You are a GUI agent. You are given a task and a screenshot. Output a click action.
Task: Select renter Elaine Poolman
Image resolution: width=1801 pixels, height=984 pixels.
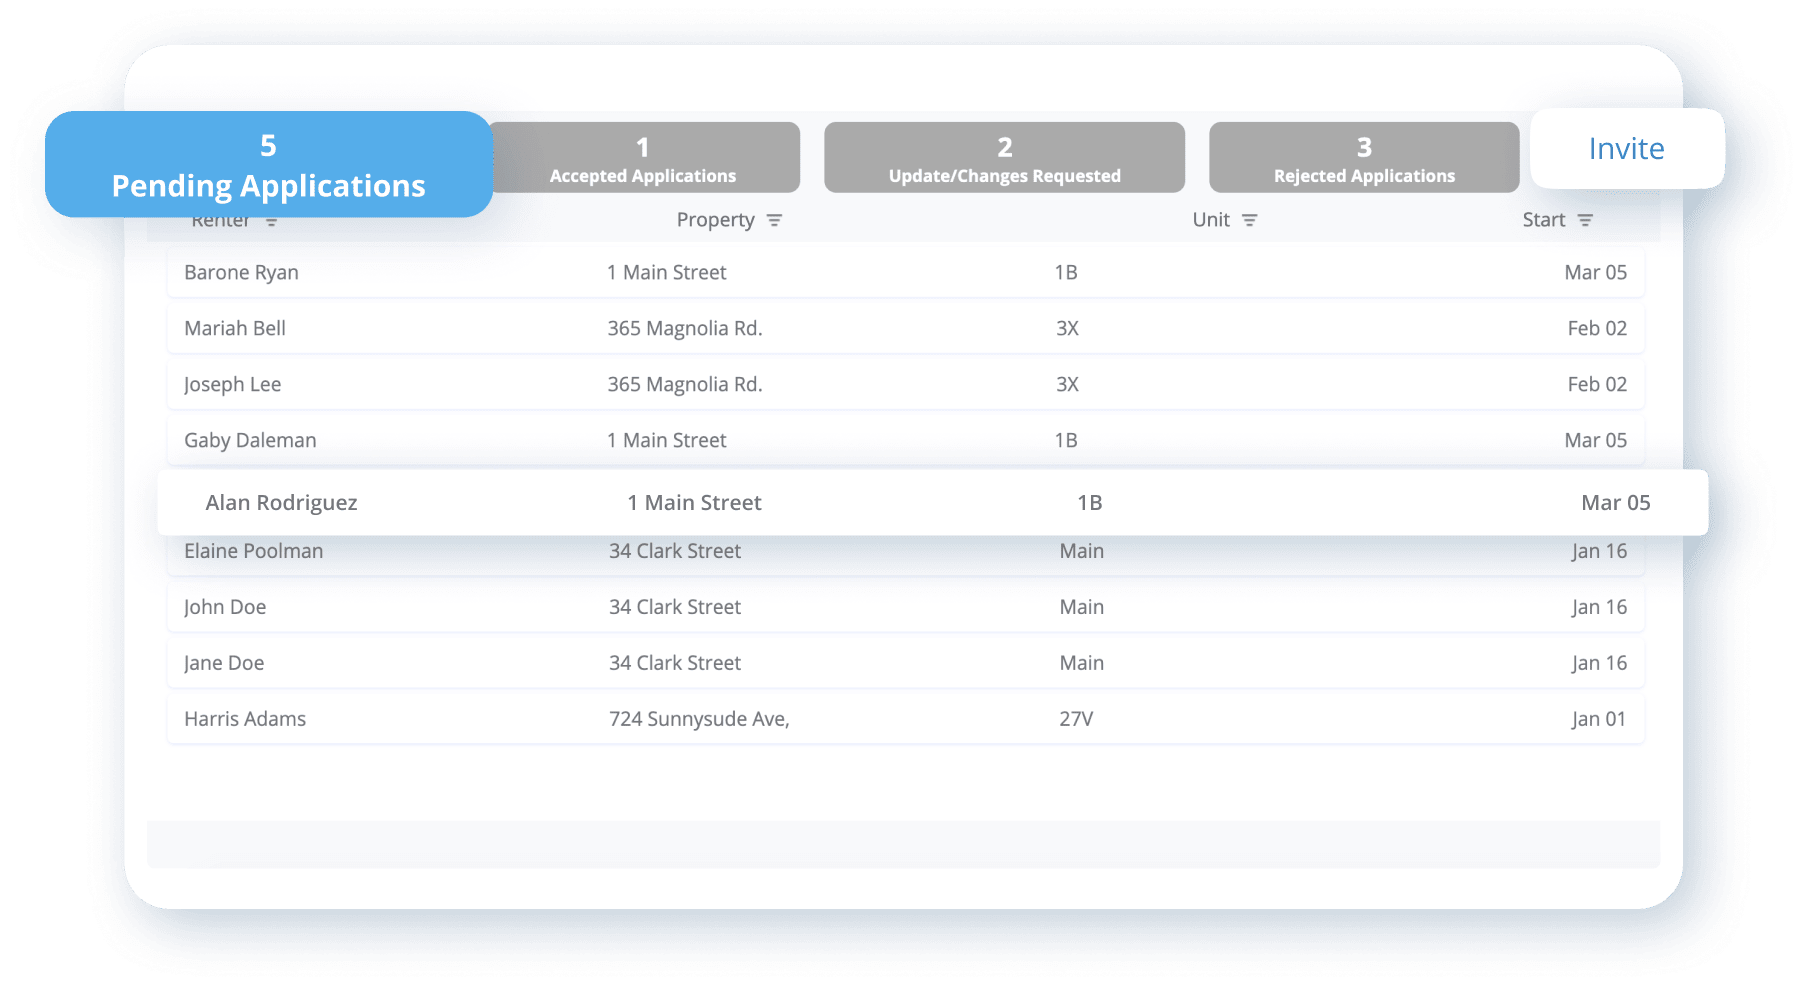tap(253, 551)
